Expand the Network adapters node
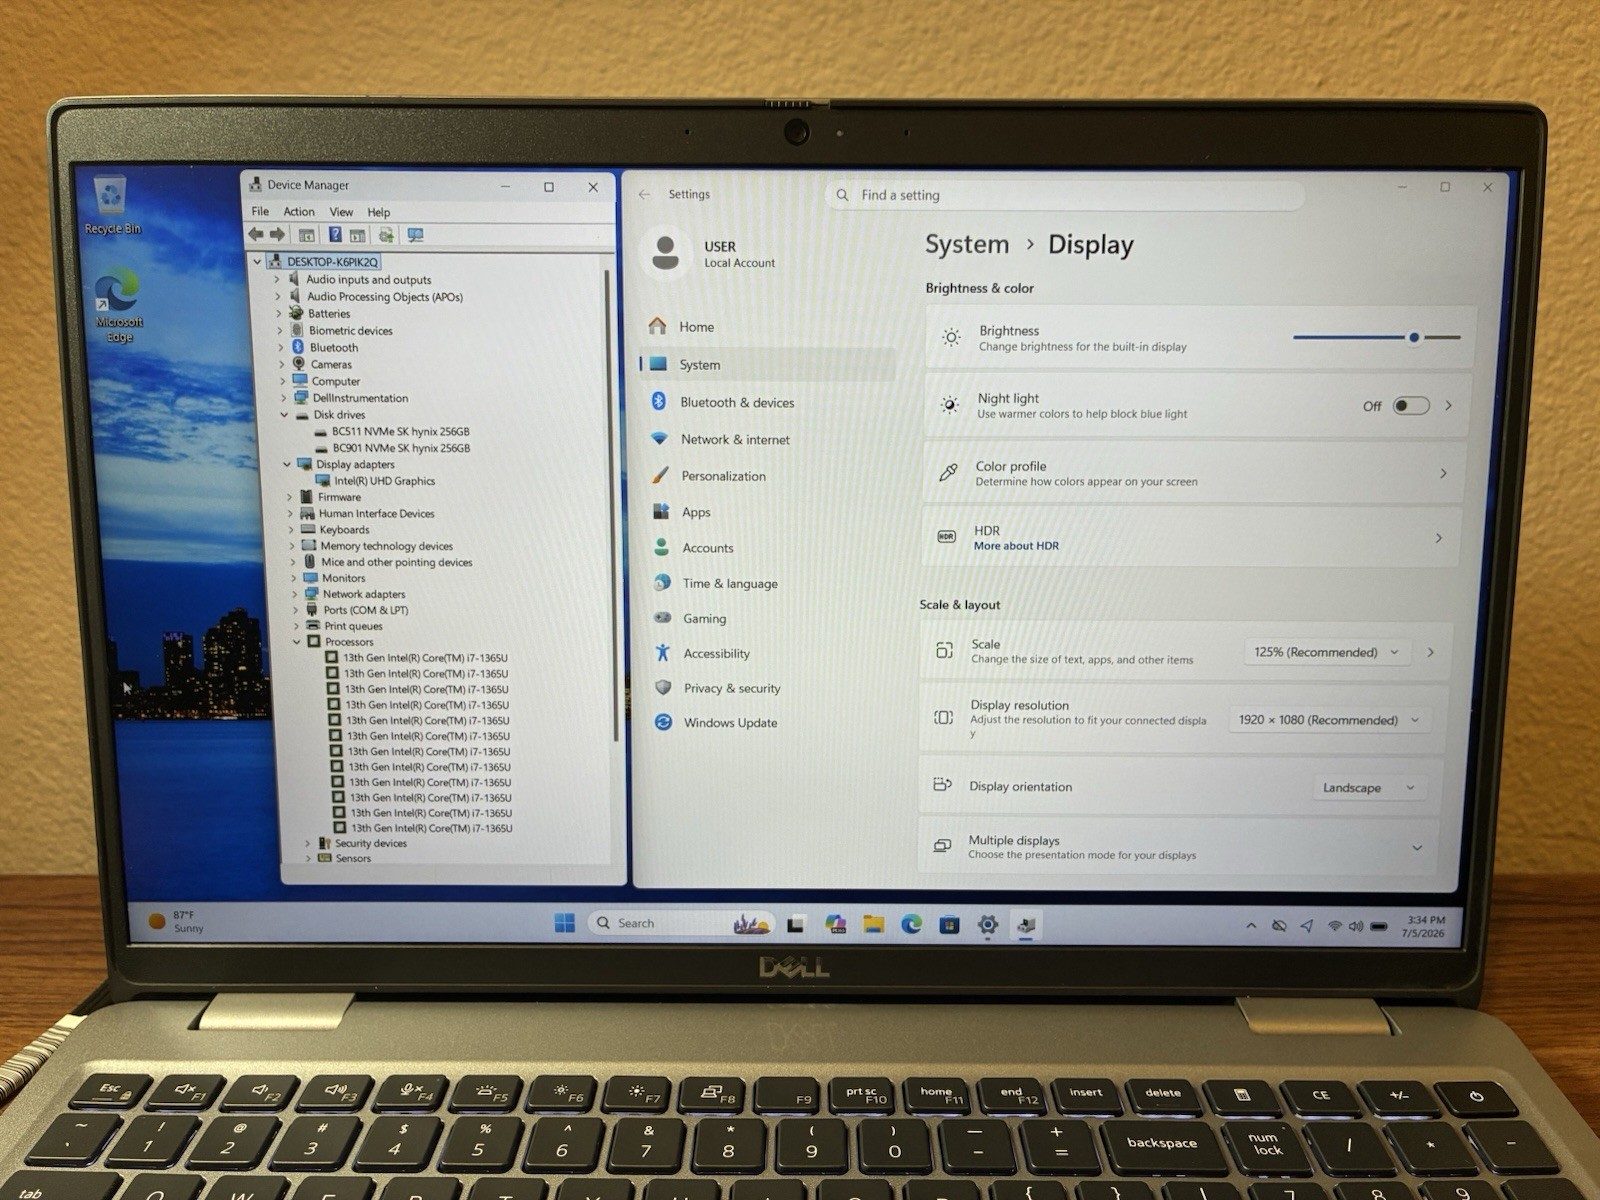 pyautogui.click(x=294, y=594)
